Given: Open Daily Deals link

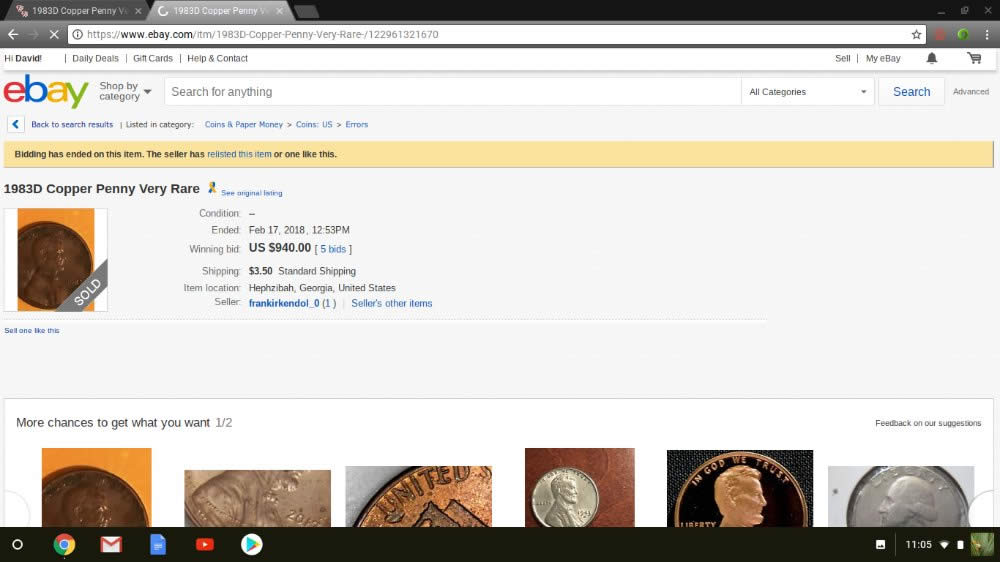Looking at the screenshot, I should [x=95, y=58].
